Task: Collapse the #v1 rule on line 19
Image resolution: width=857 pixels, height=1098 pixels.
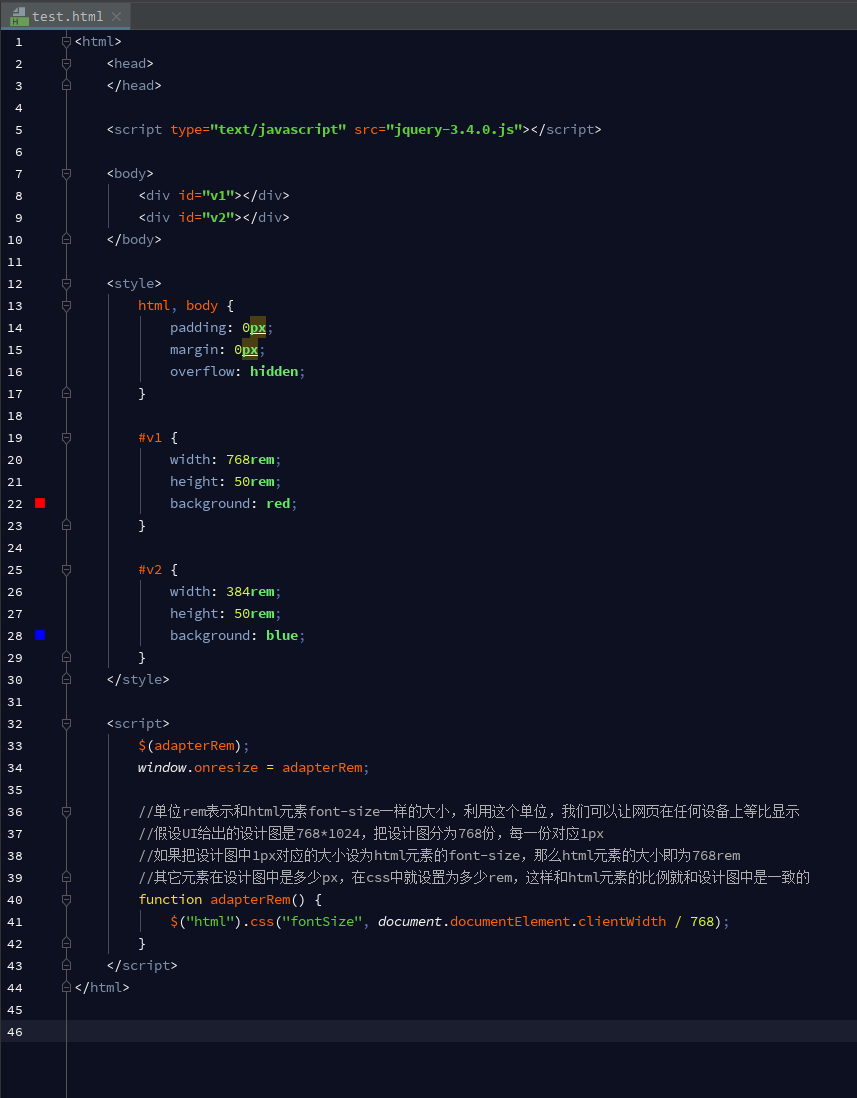Action: 67,438
